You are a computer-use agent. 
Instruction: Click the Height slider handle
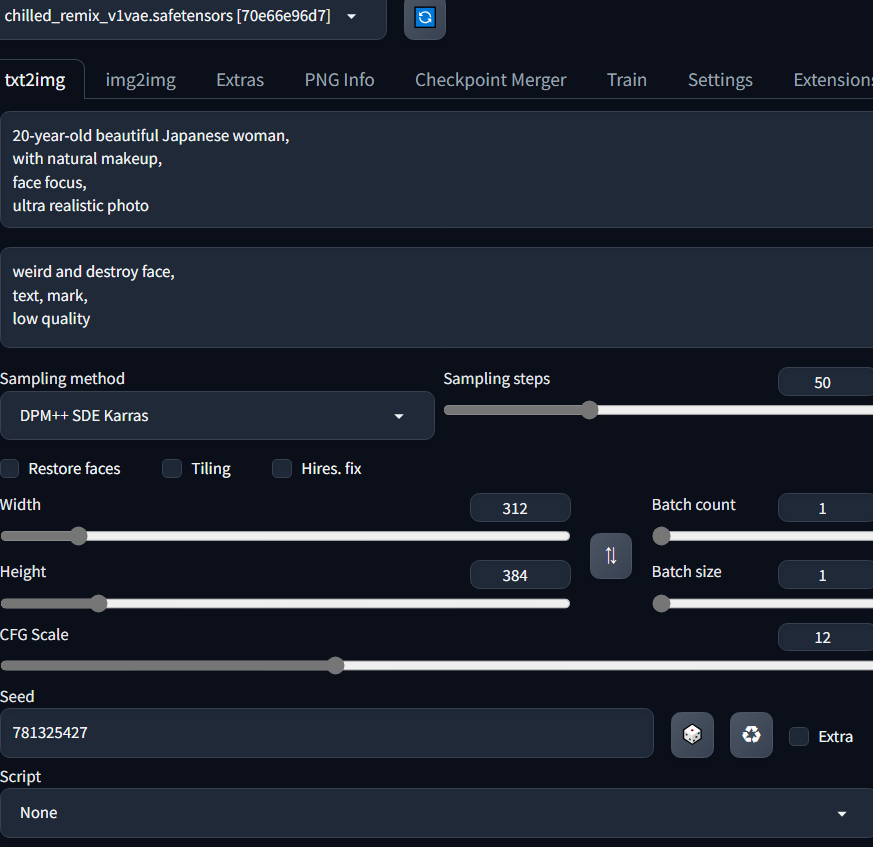coord(99,604)
